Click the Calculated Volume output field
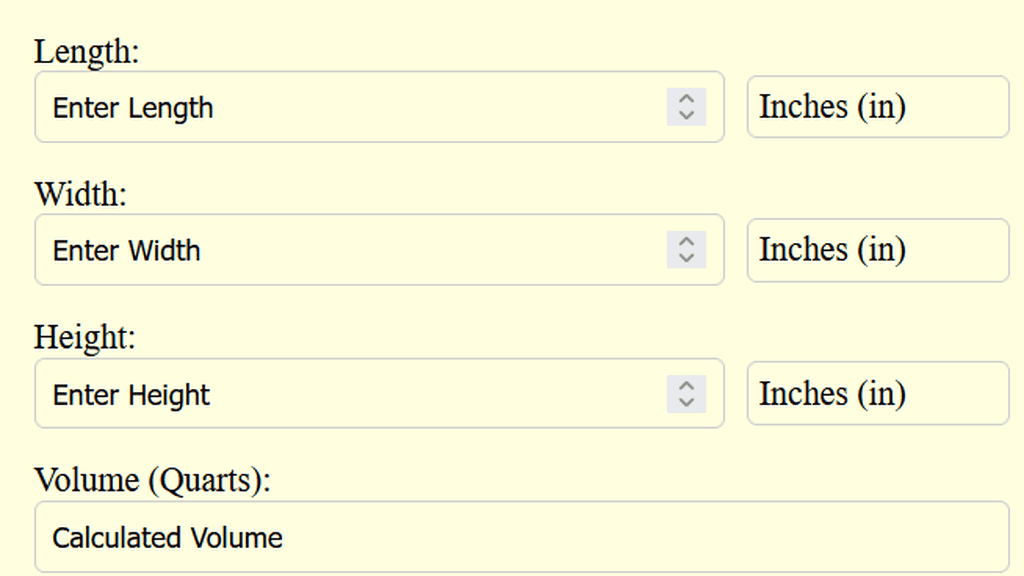The image size is (1024, 576). (x=520, y=537)
